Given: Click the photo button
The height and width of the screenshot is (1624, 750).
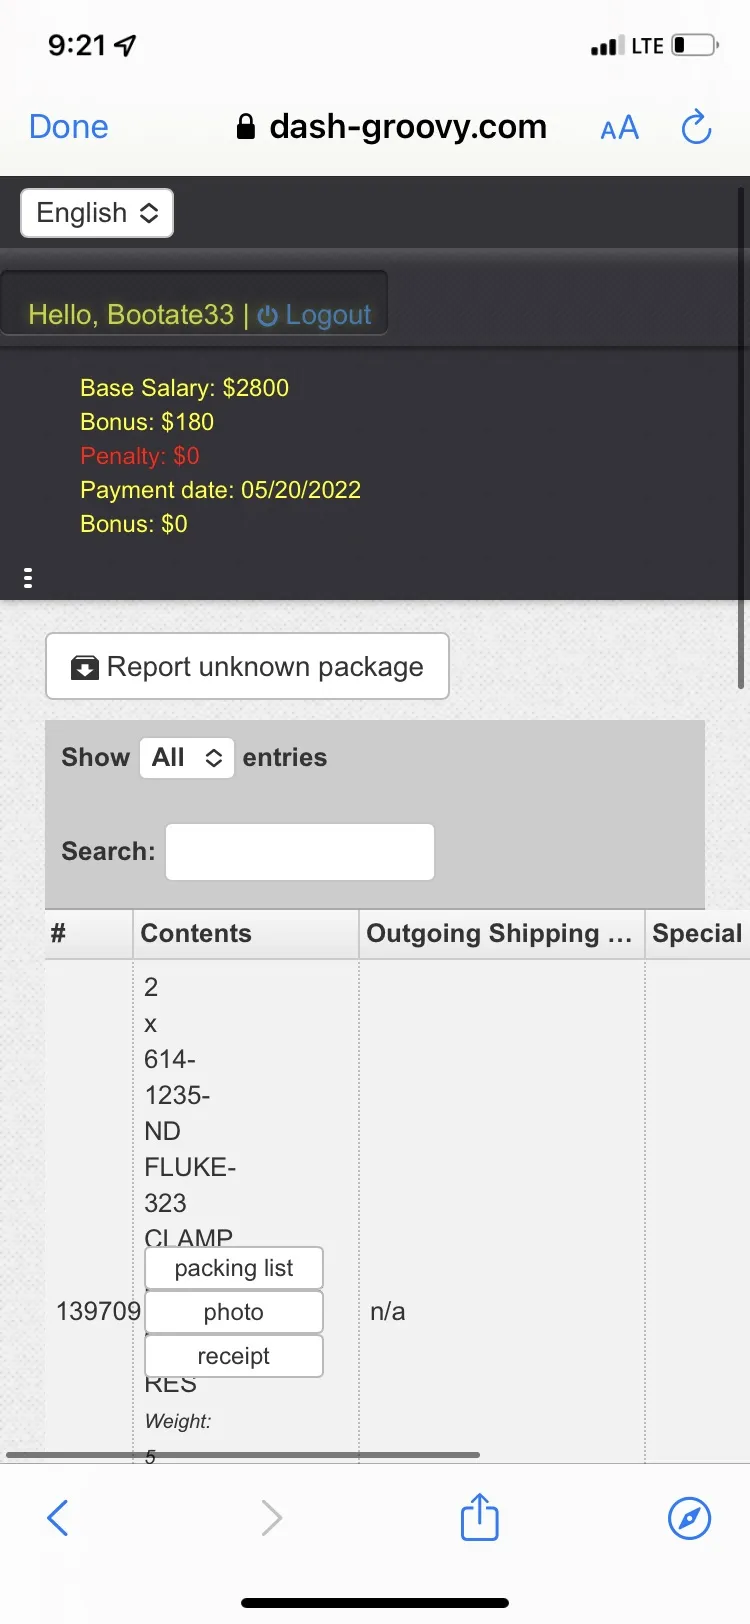Looking at the screenshot, I should click(x=234, y=1312).
